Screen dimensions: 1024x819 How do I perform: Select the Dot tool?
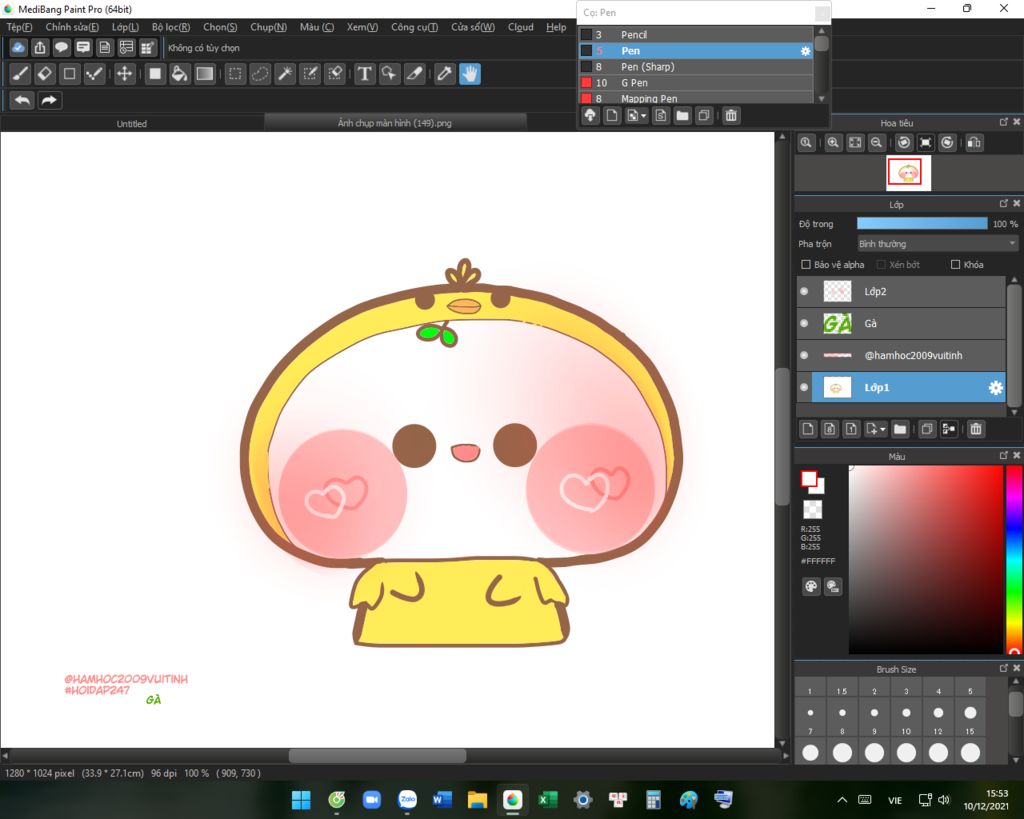point(95,74)
